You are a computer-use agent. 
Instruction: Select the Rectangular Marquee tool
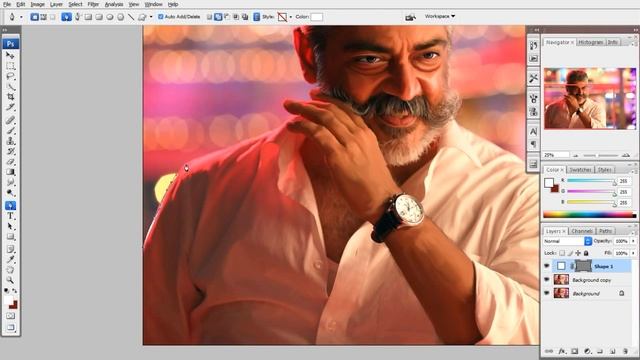(x=10, y=66)
